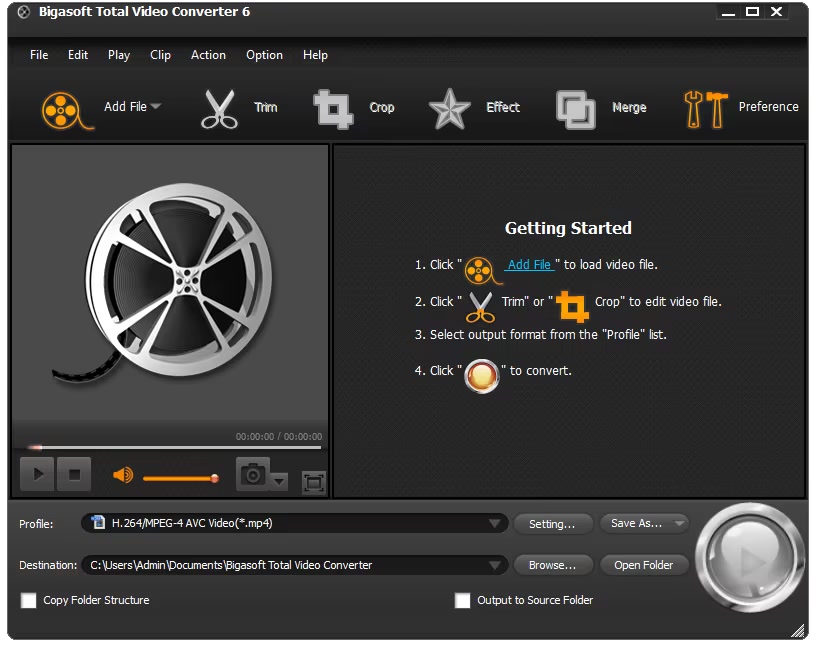
Task: Mute audio with the speaker icon
Action: (123, 475)
